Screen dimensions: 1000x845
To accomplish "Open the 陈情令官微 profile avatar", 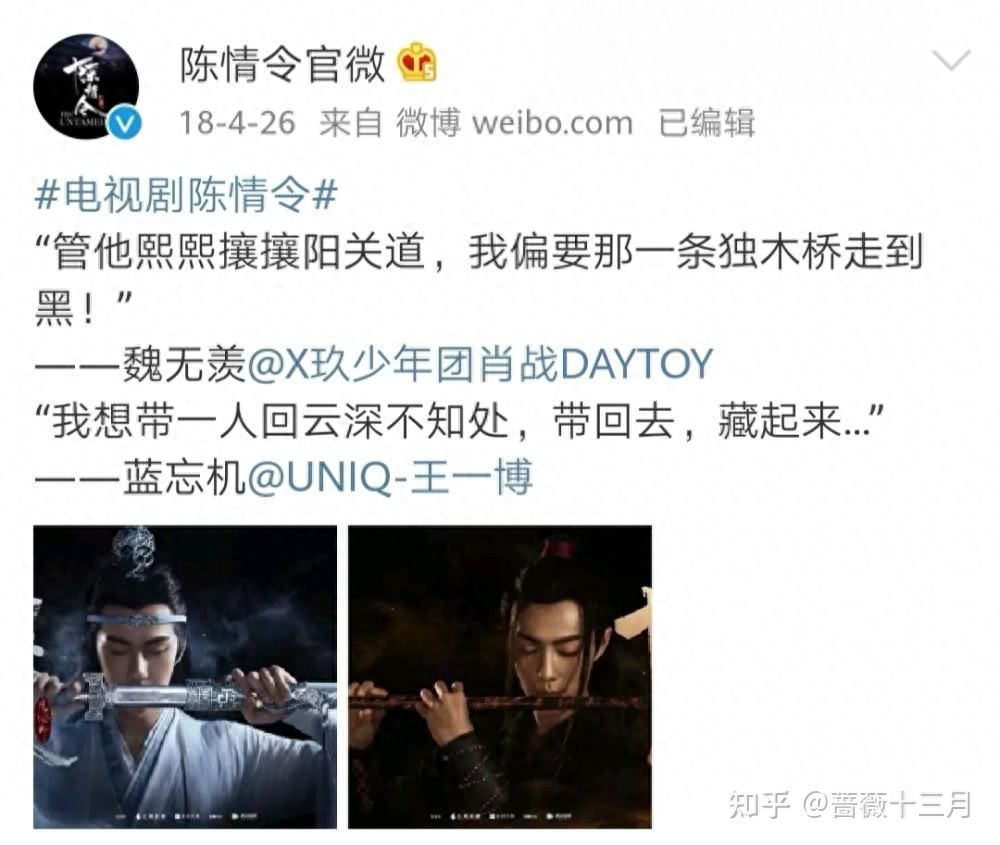I will point(86,86).
